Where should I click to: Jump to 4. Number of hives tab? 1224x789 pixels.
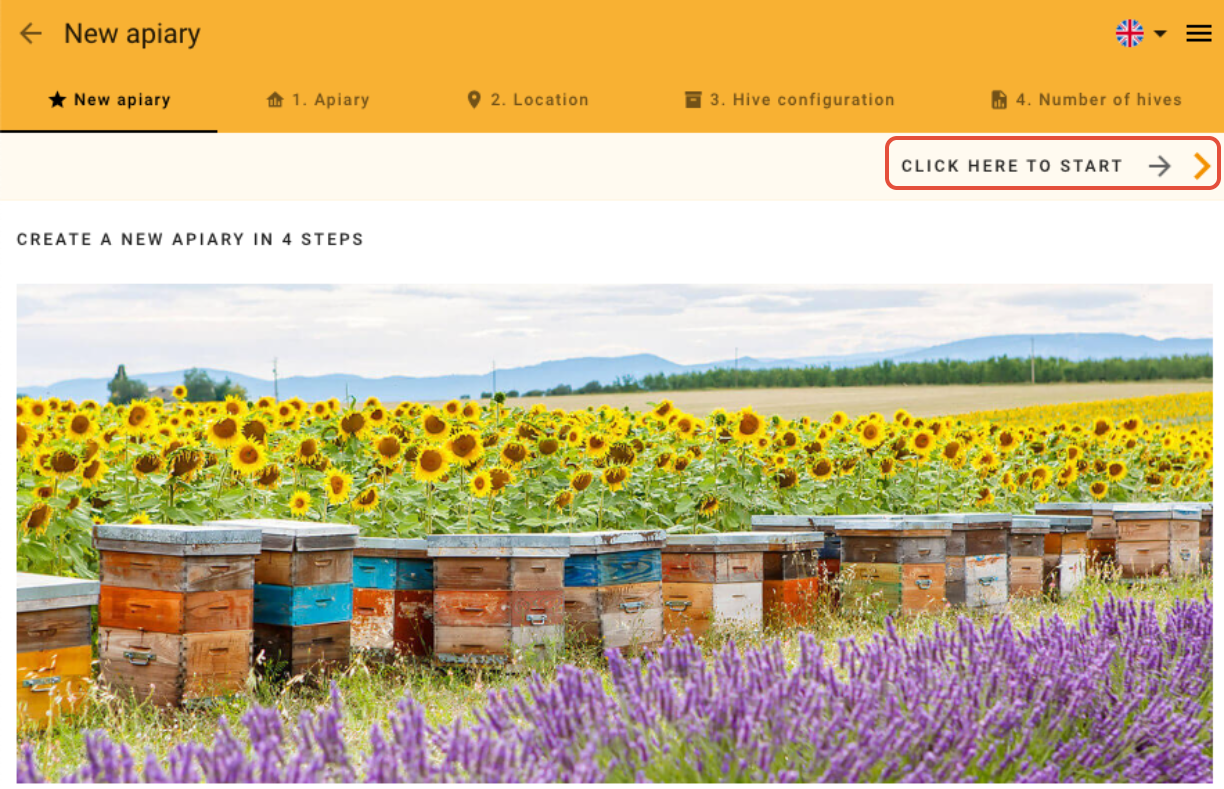pyautogui.click(x=1099, y=100)
